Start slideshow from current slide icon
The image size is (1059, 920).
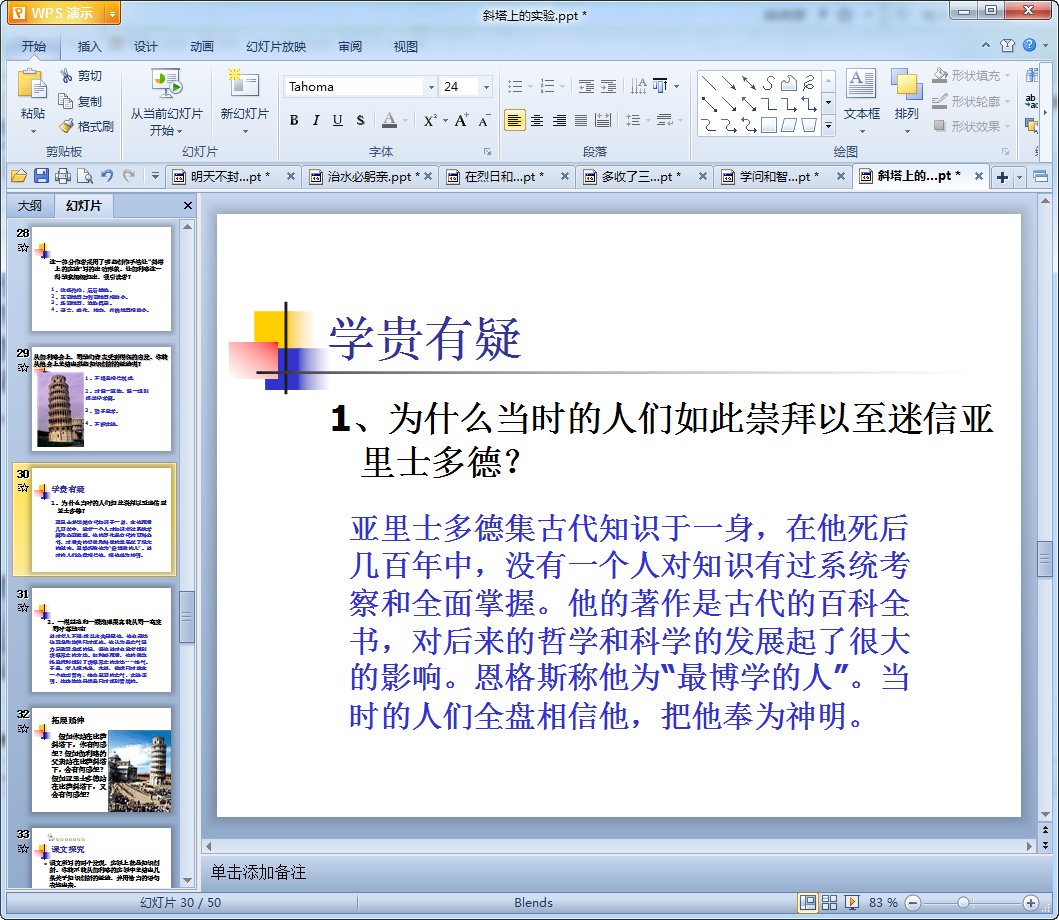[166, 85]
